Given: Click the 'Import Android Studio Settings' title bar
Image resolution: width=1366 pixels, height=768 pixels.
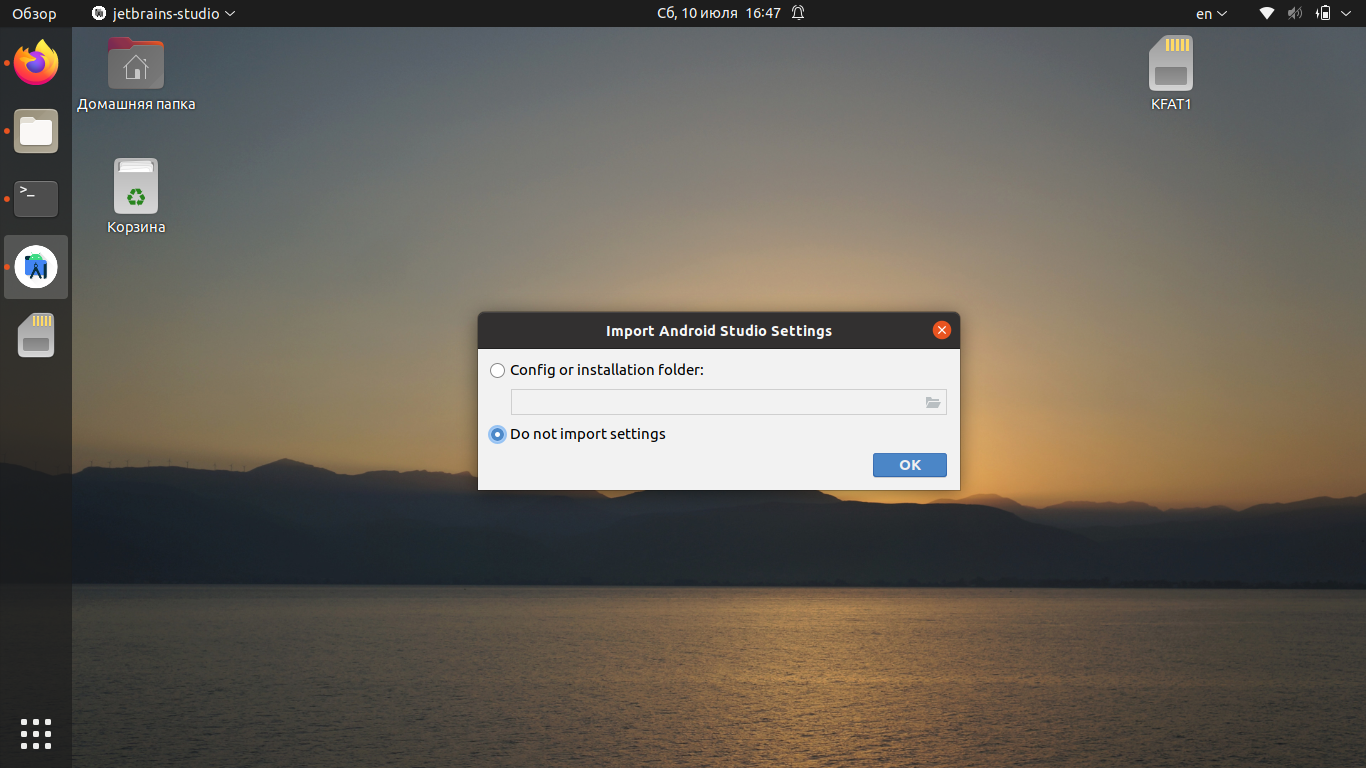Looking at the screenshot, I should click(x=719, y=331).
